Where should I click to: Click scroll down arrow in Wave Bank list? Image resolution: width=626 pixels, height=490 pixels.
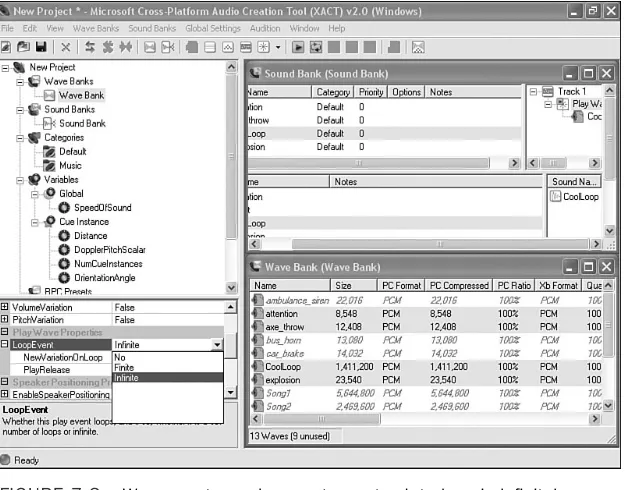[x=608, y=406]
